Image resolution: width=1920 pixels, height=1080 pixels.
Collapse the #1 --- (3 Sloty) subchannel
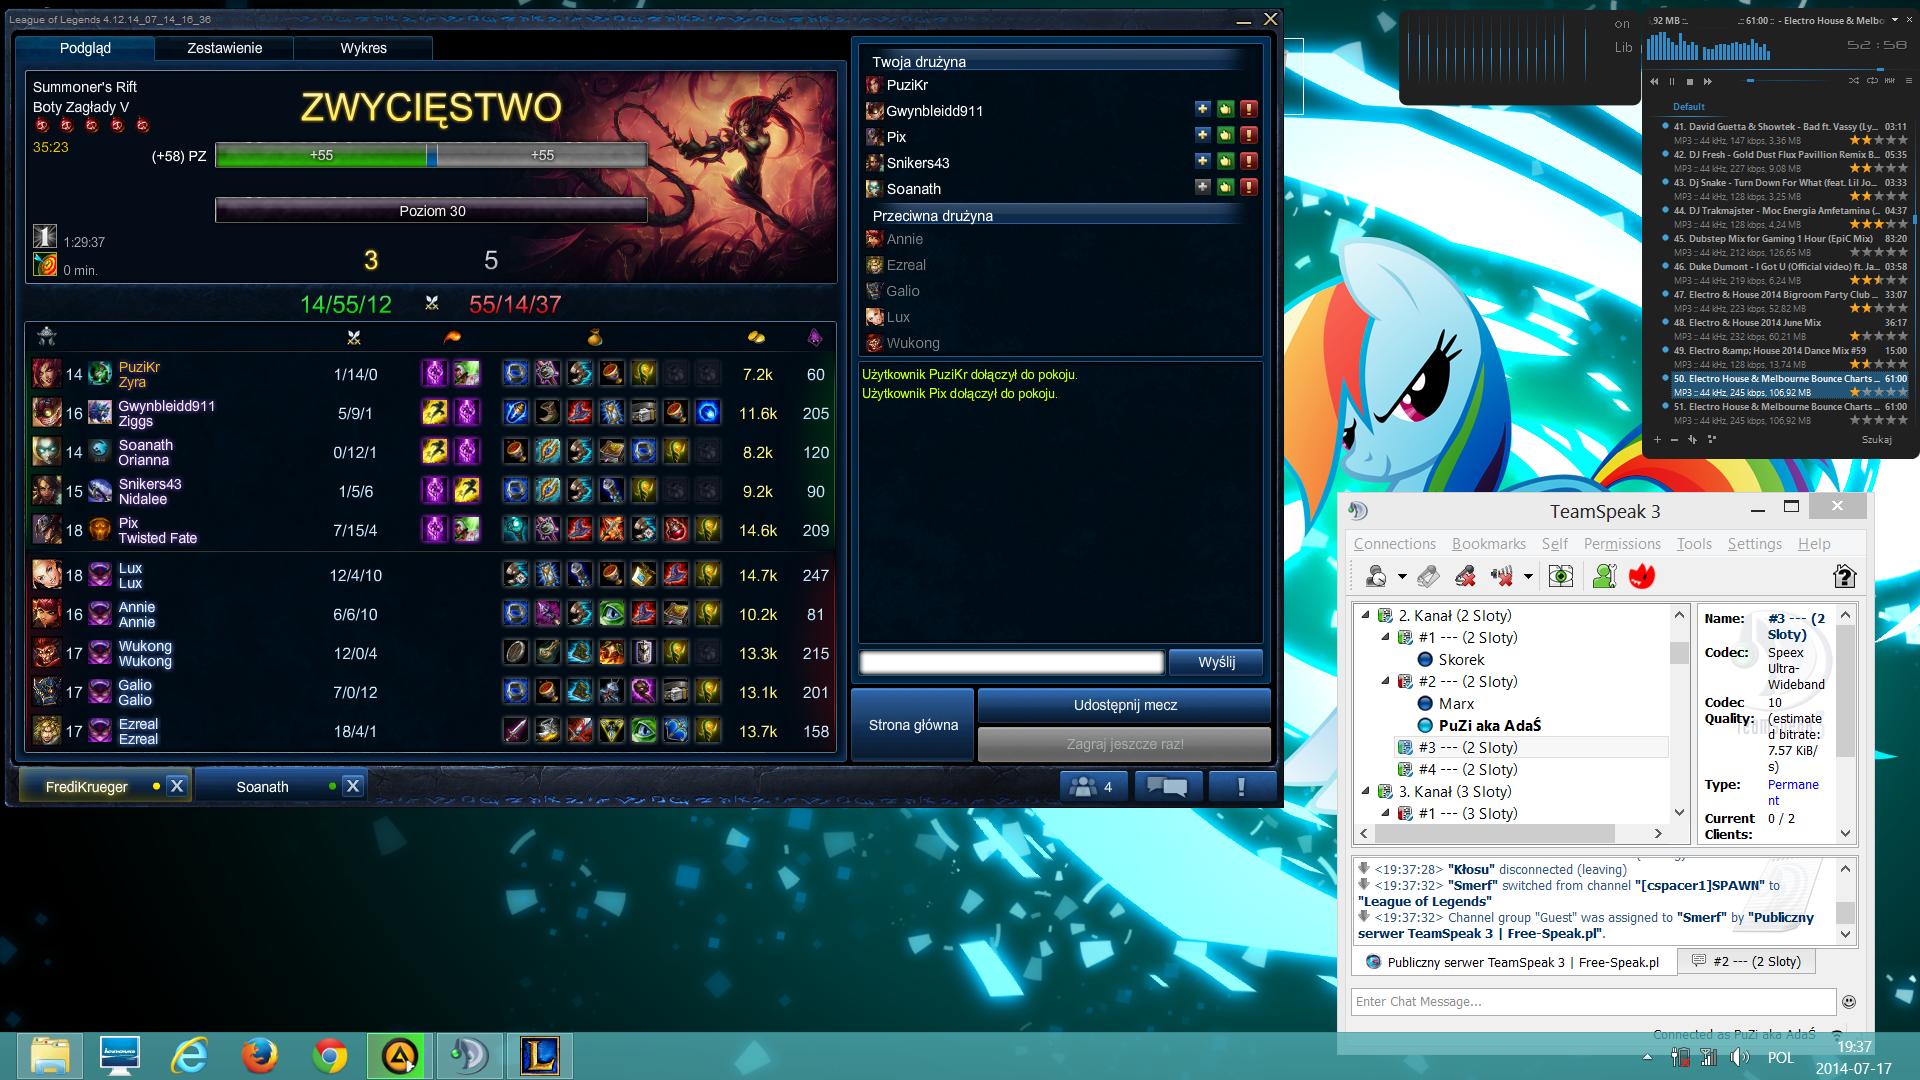click(1386, 813)
